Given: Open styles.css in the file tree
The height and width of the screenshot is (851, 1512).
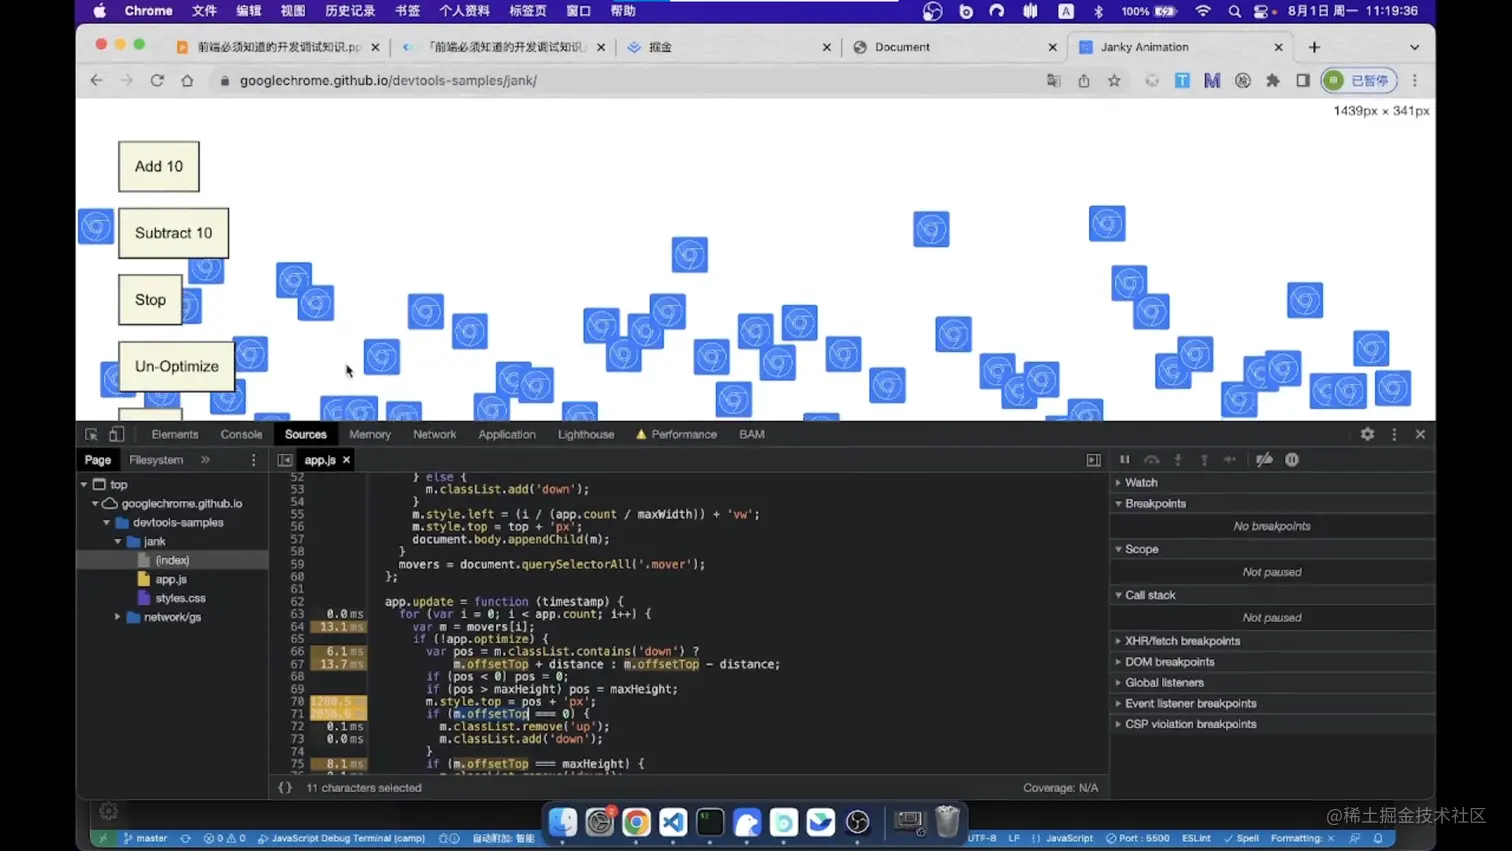Looking at the screenshot, I should [x=180, y=598].
